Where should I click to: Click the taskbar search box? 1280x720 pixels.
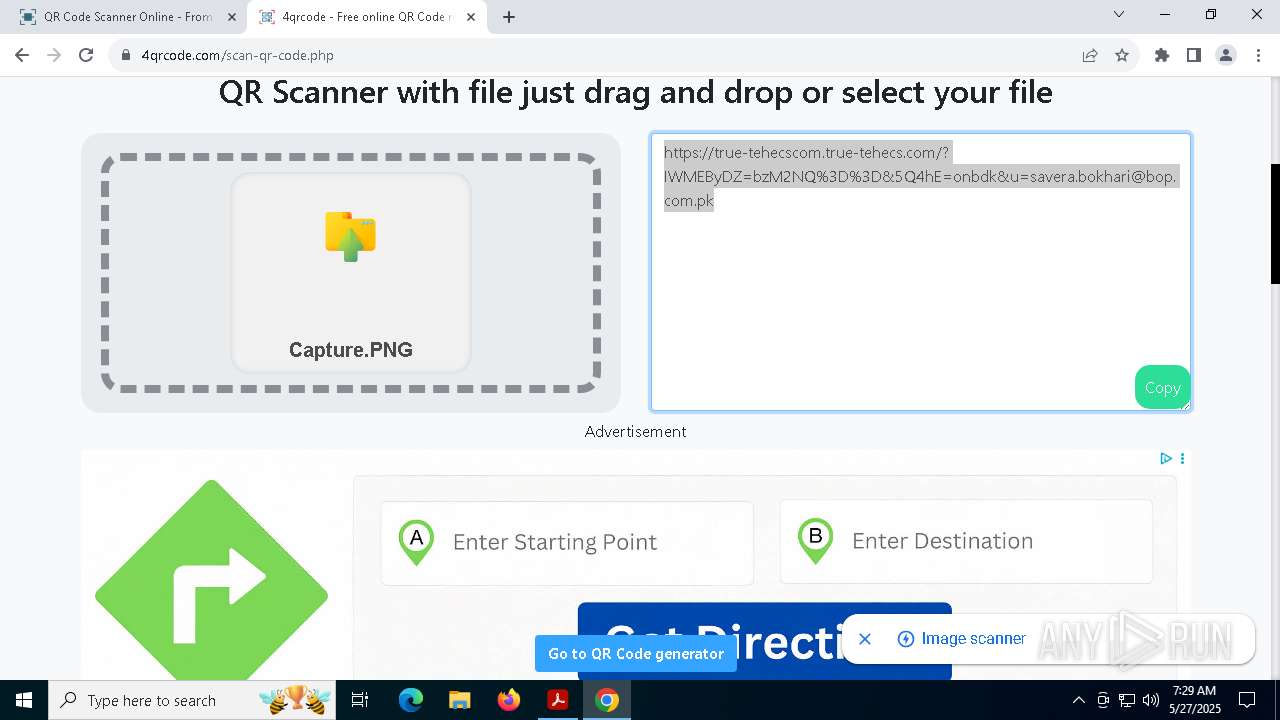[193, 700]
